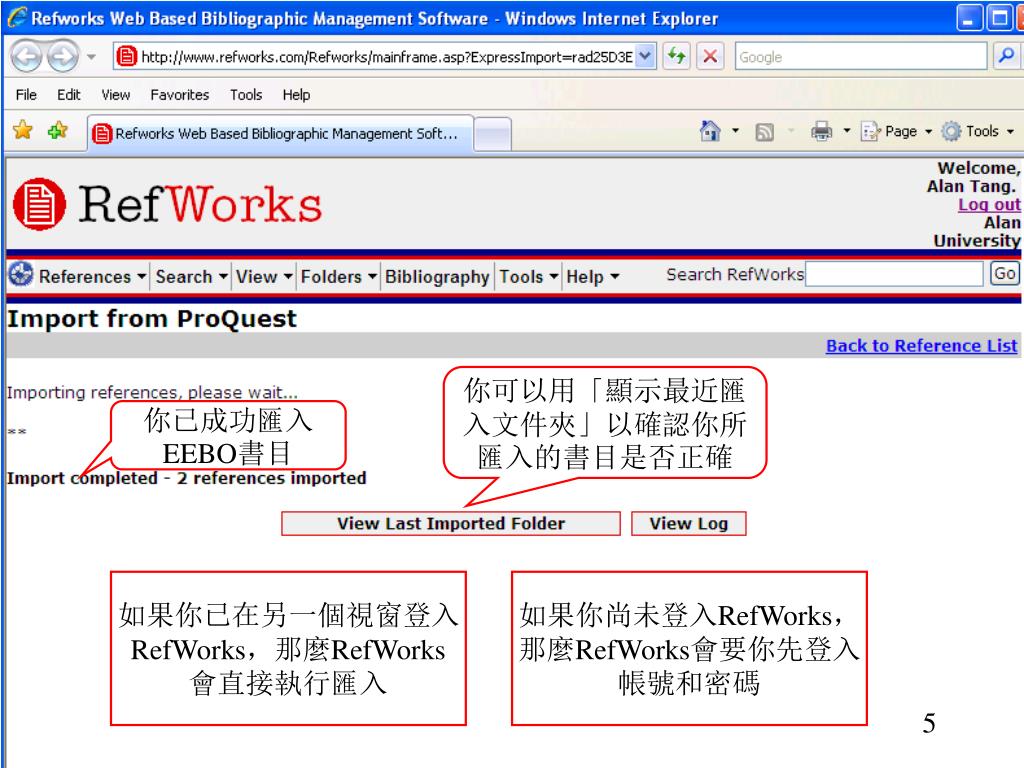Click the RSS feeds icon

764,132
